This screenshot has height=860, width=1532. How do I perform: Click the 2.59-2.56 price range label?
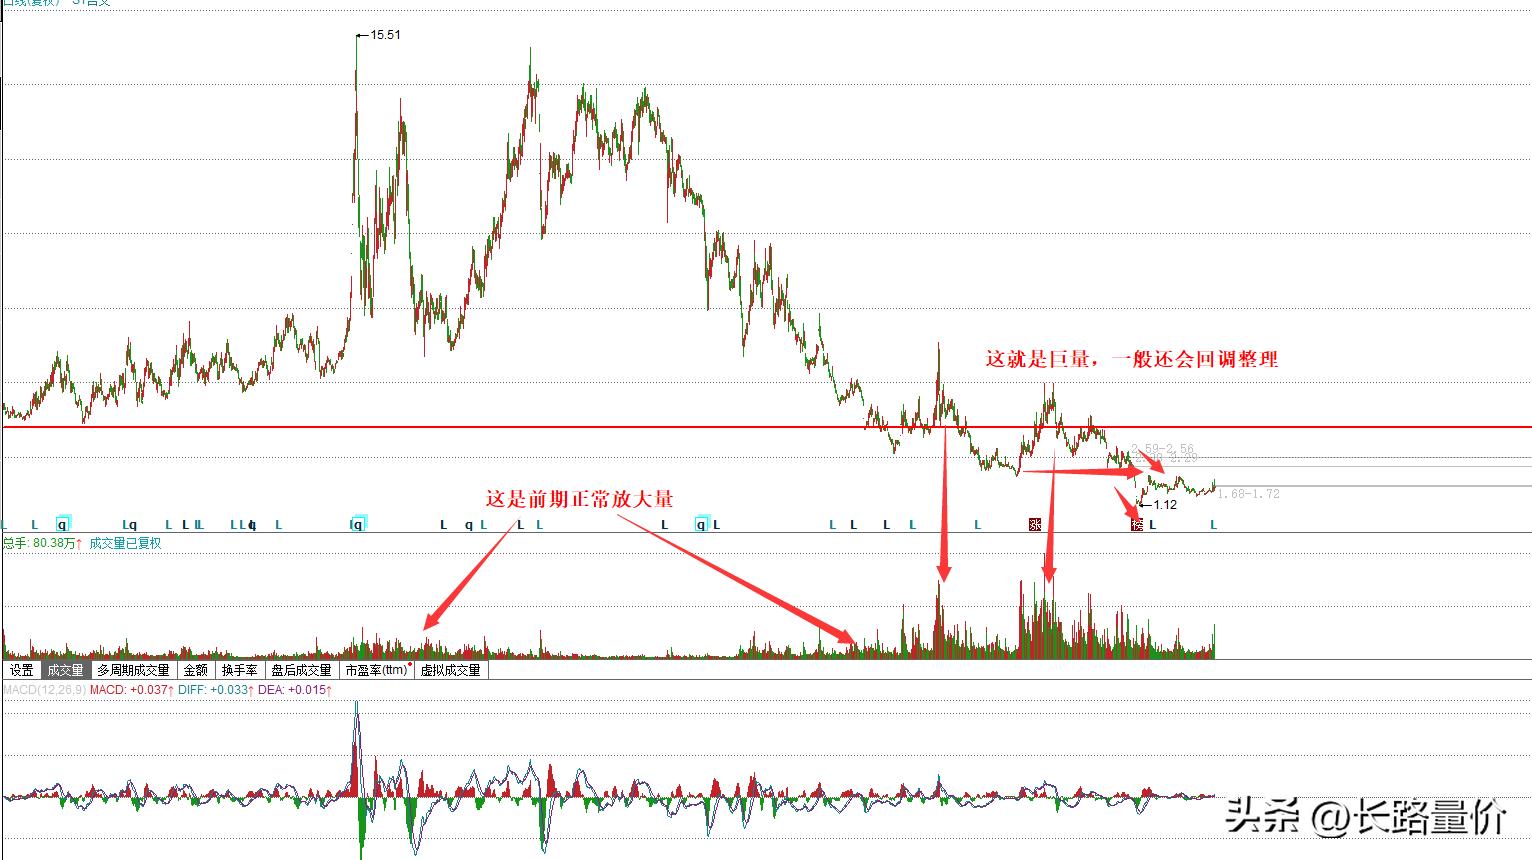(x=1163, y=450)
